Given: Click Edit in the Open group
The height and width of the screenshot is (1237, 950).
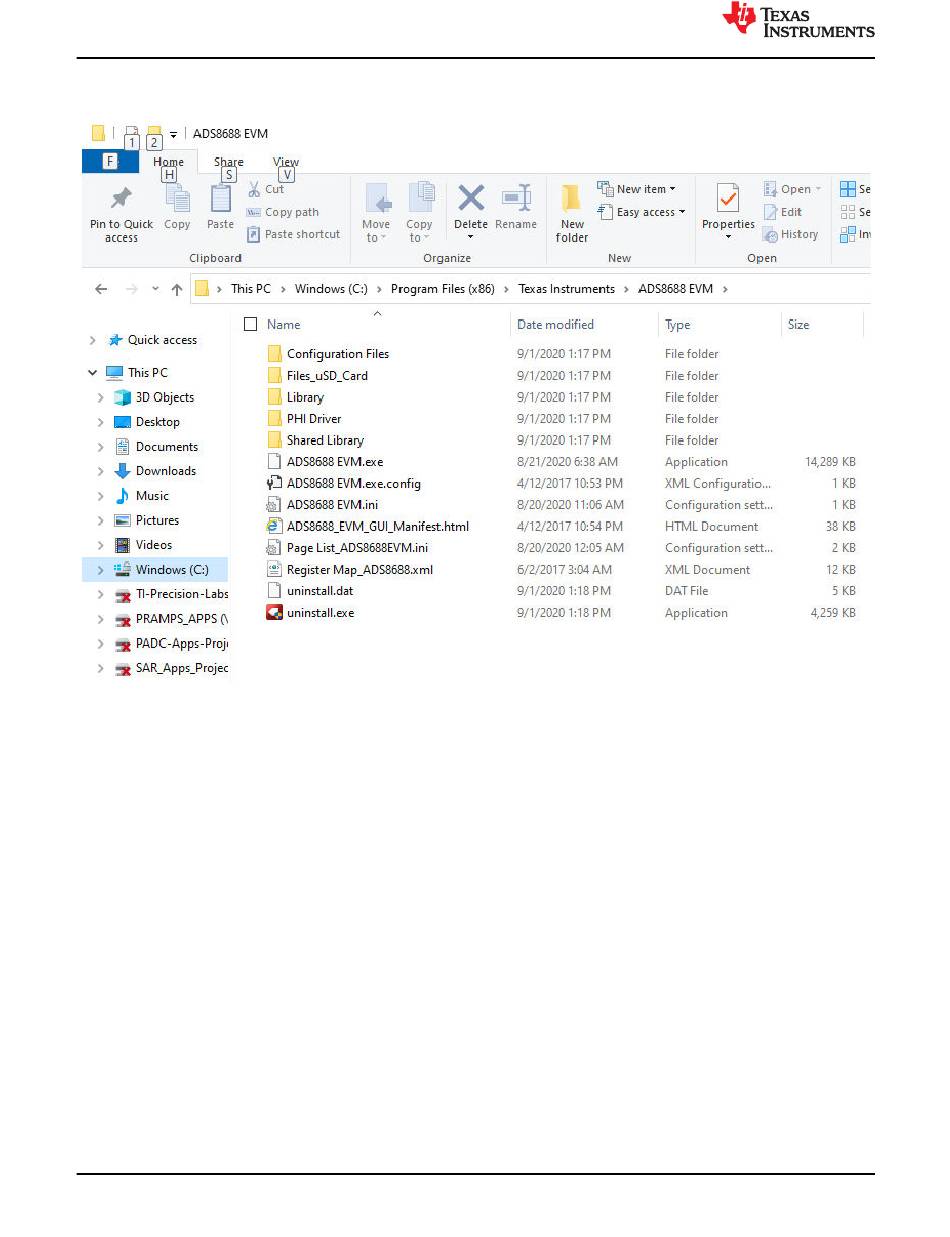Looking at the screenshot, I should tap(783, 212).
